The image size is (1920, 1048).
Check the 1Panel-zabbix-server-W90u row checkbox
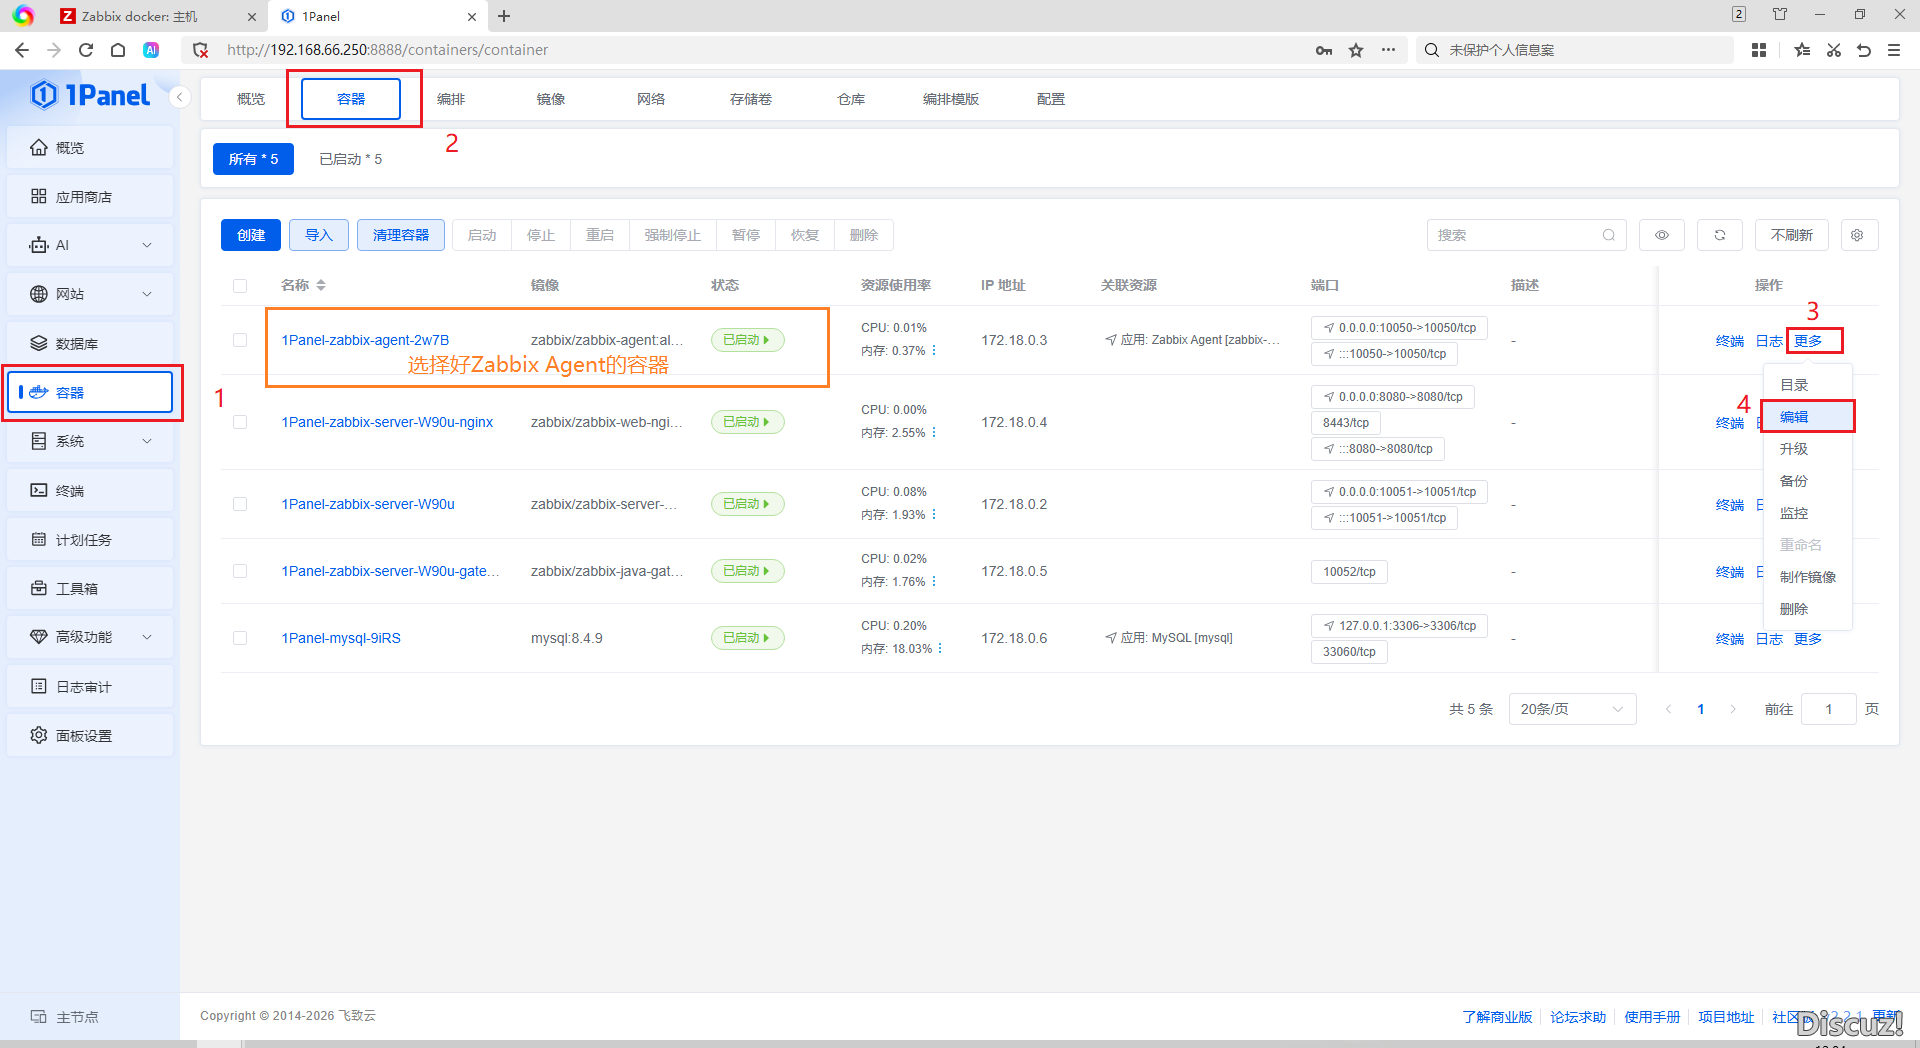[x=240, y=504]
